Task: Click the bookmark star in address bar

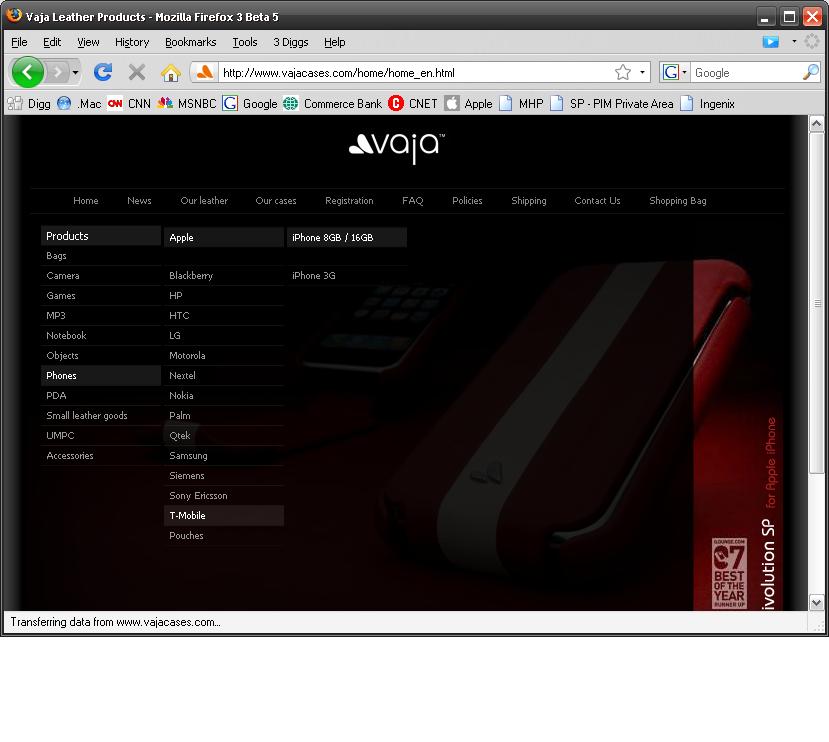Action: click(623, 72)
